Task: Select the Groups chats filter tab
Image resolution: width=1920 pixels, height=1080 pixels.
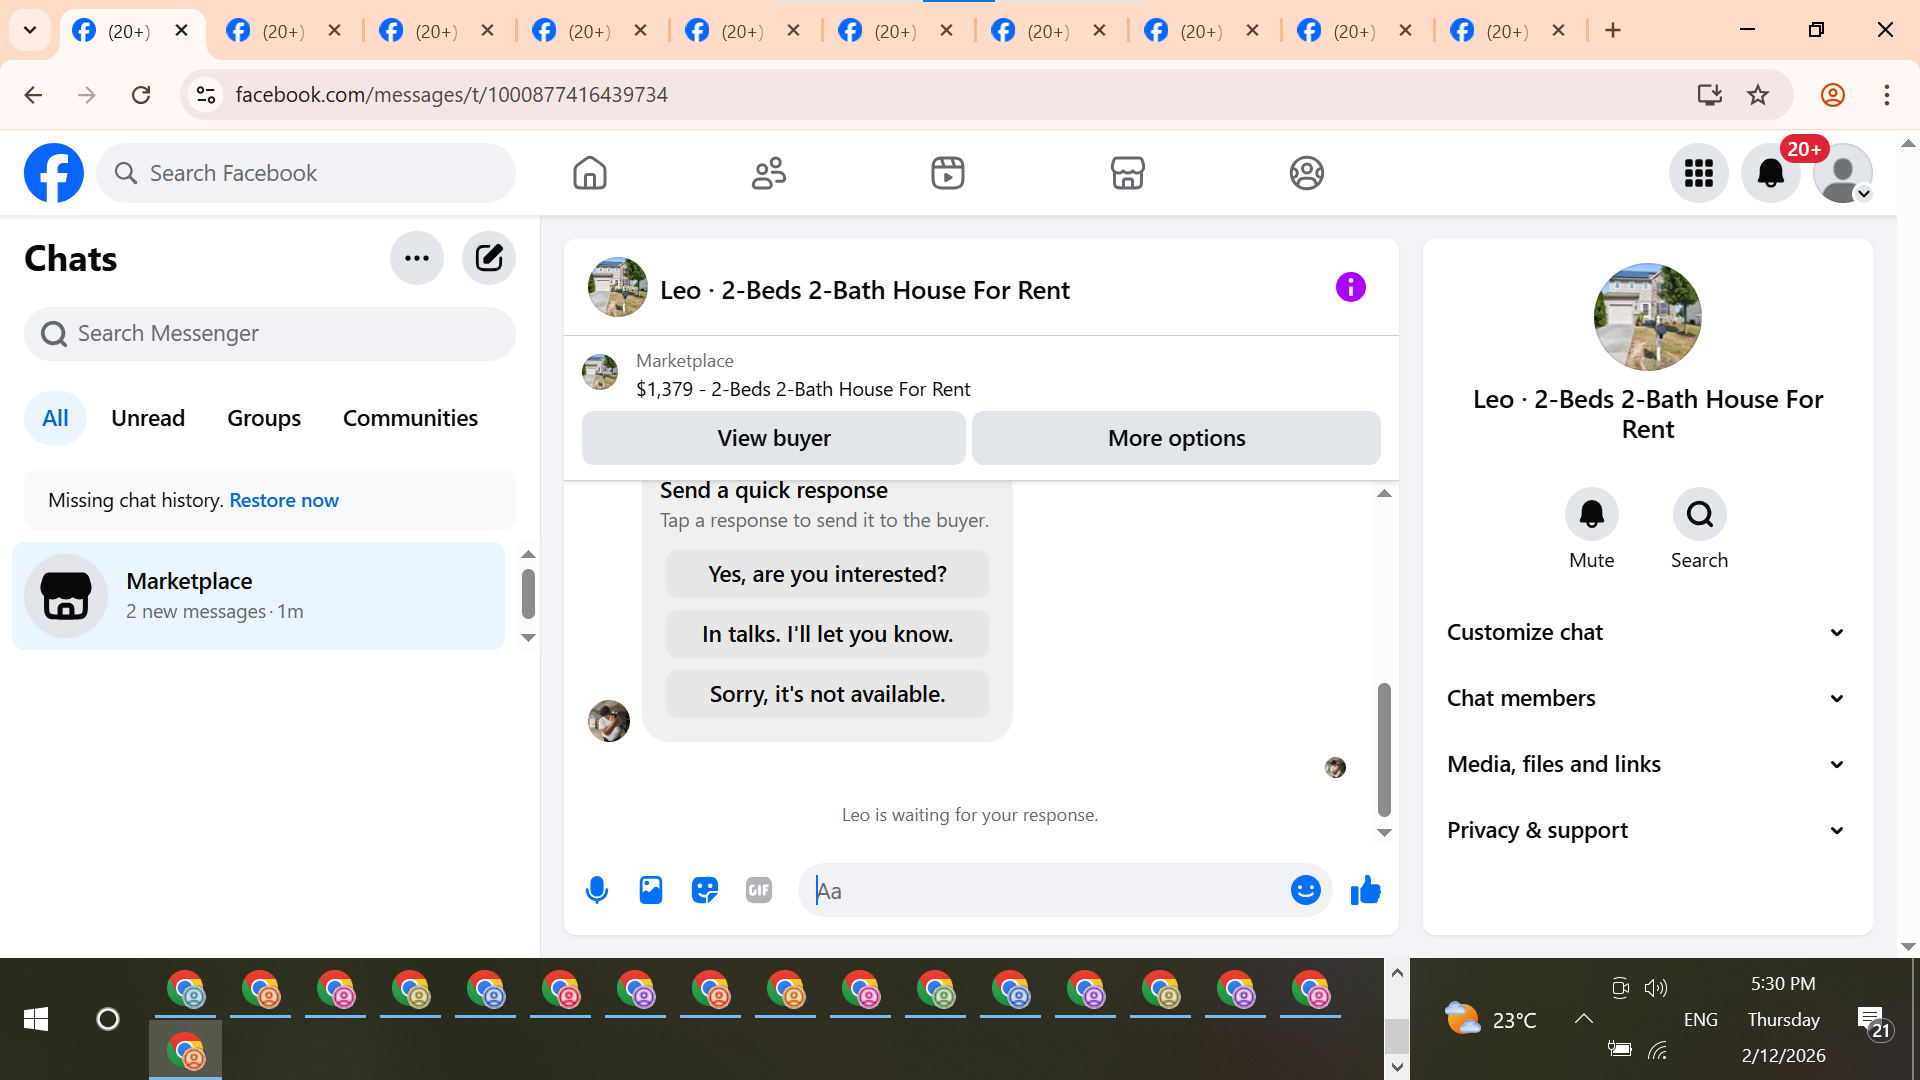Action: [264, 418]
